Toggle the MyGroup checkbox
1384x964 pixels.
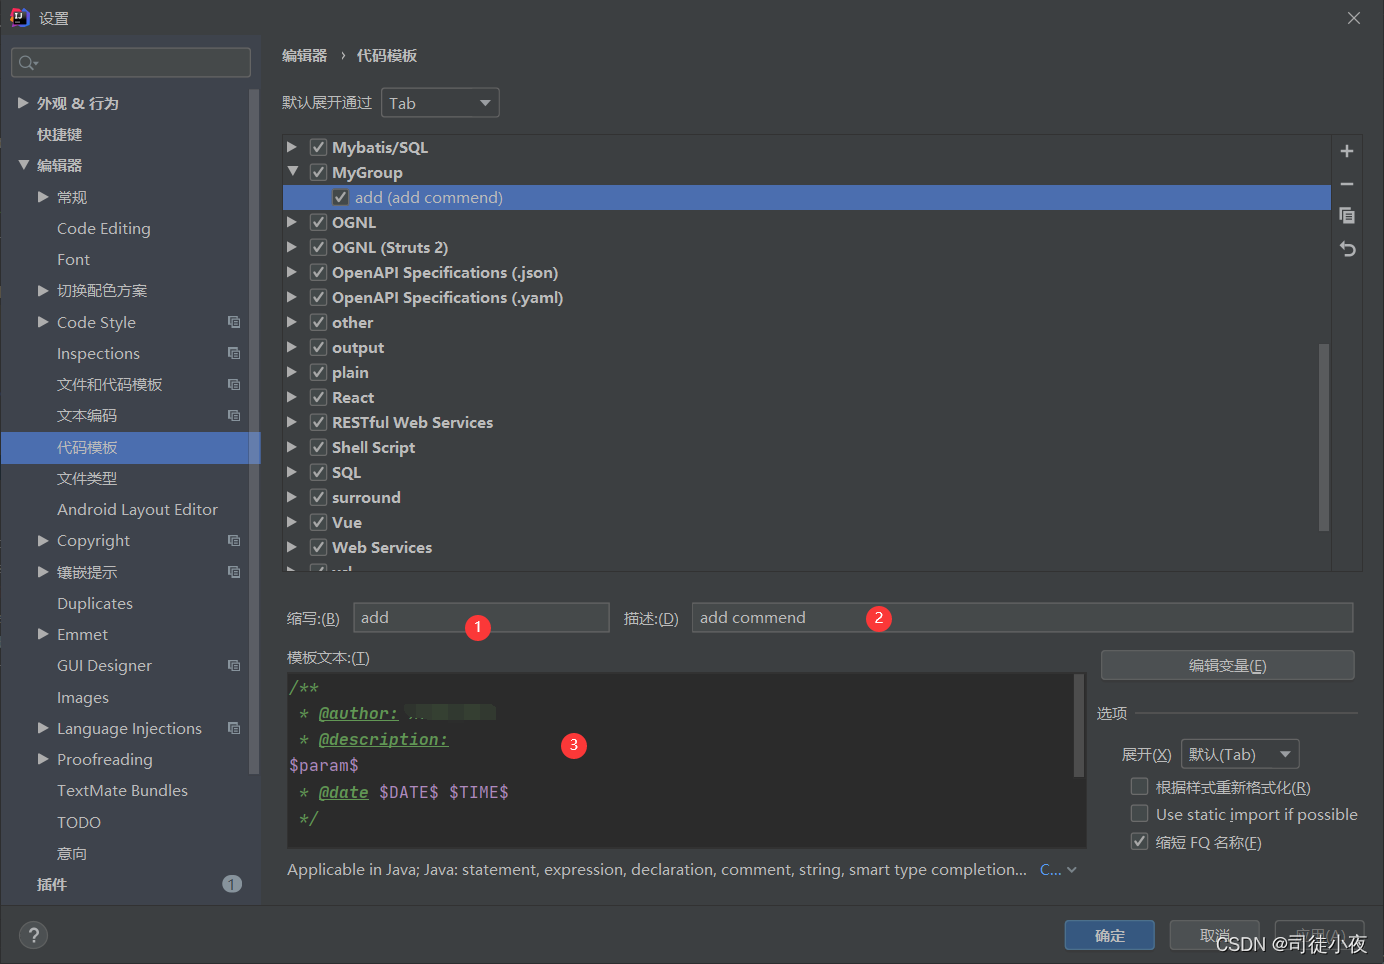pos(319,172)
